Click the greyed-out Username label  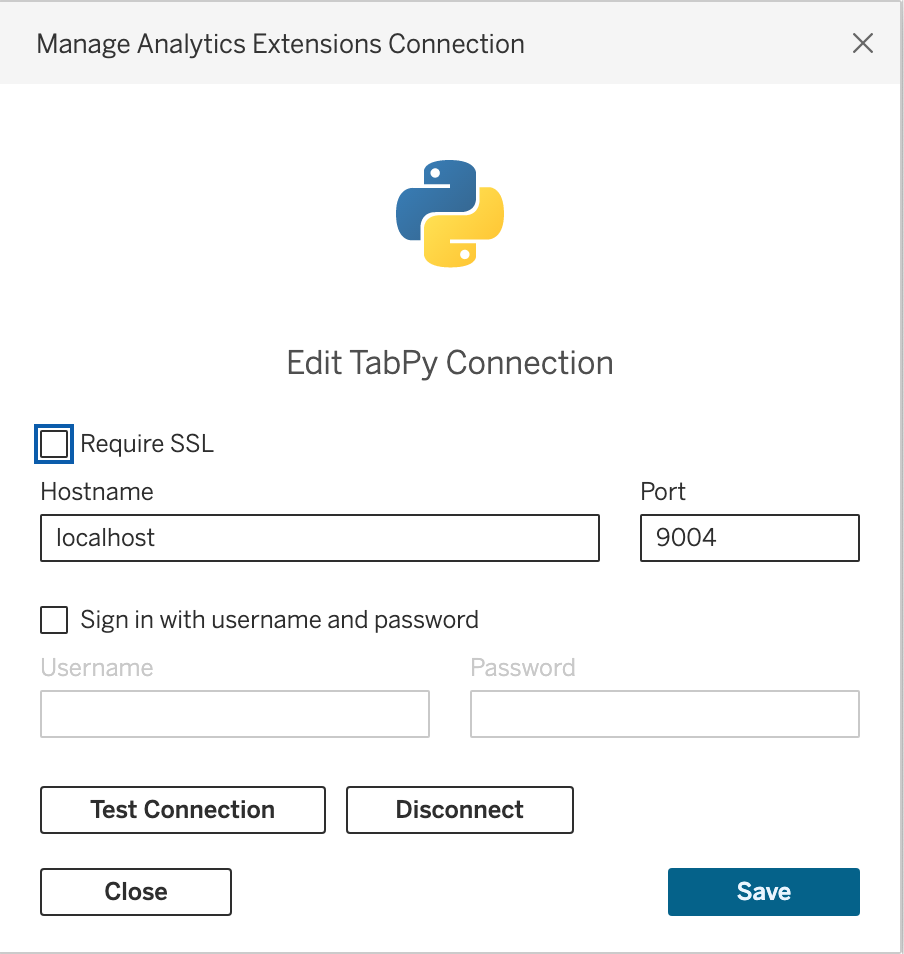[97, 667]
